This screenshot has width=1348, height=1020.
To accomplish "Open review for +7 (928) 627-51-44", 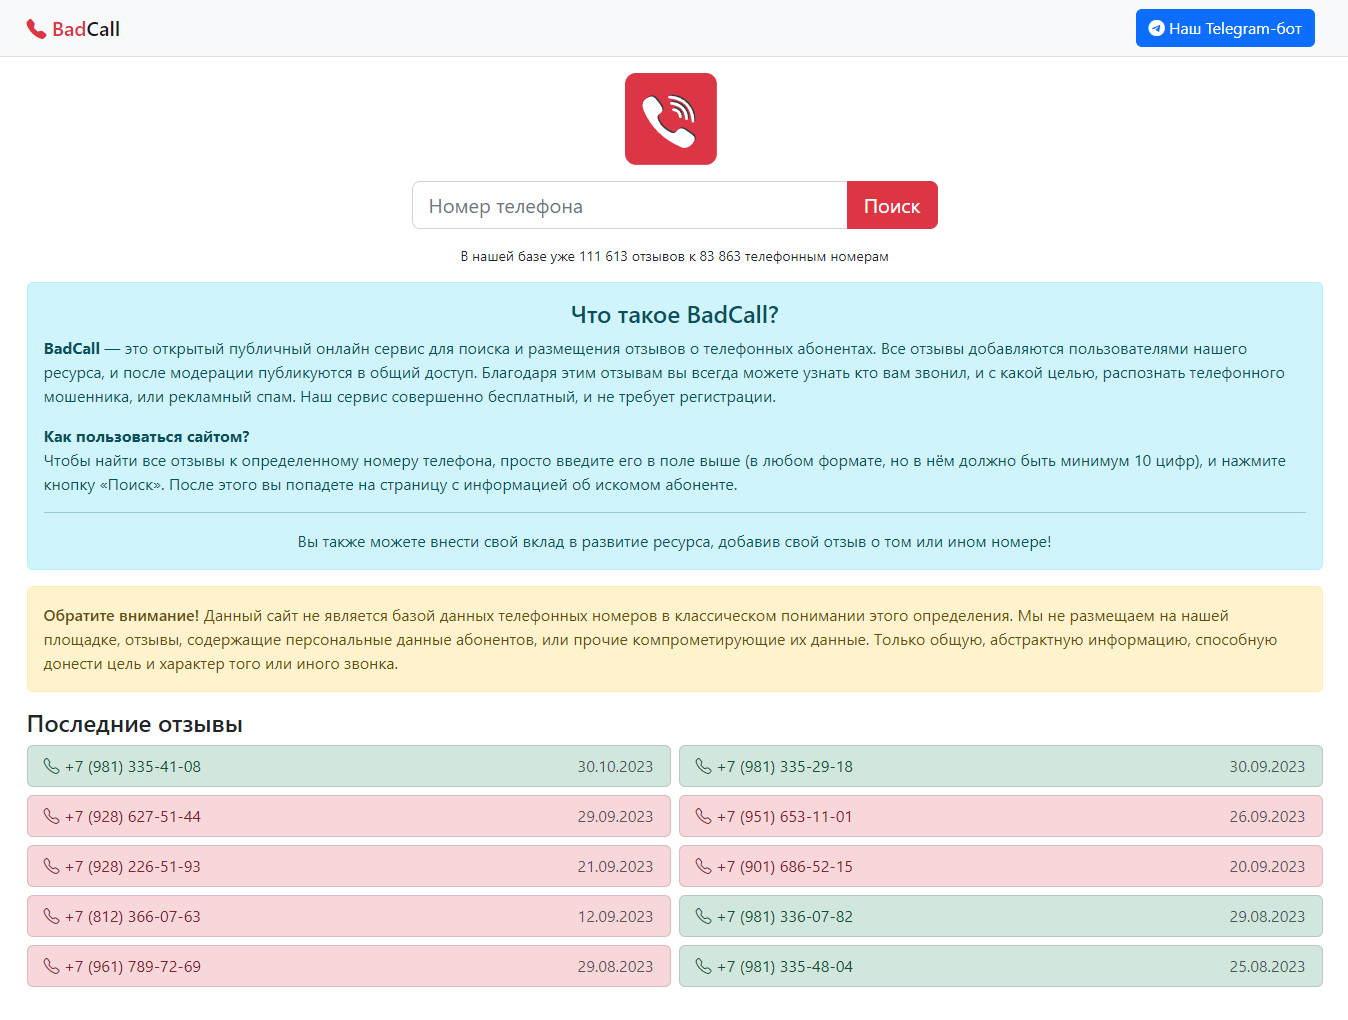I will pyautogui.click(x=349, y=816).
